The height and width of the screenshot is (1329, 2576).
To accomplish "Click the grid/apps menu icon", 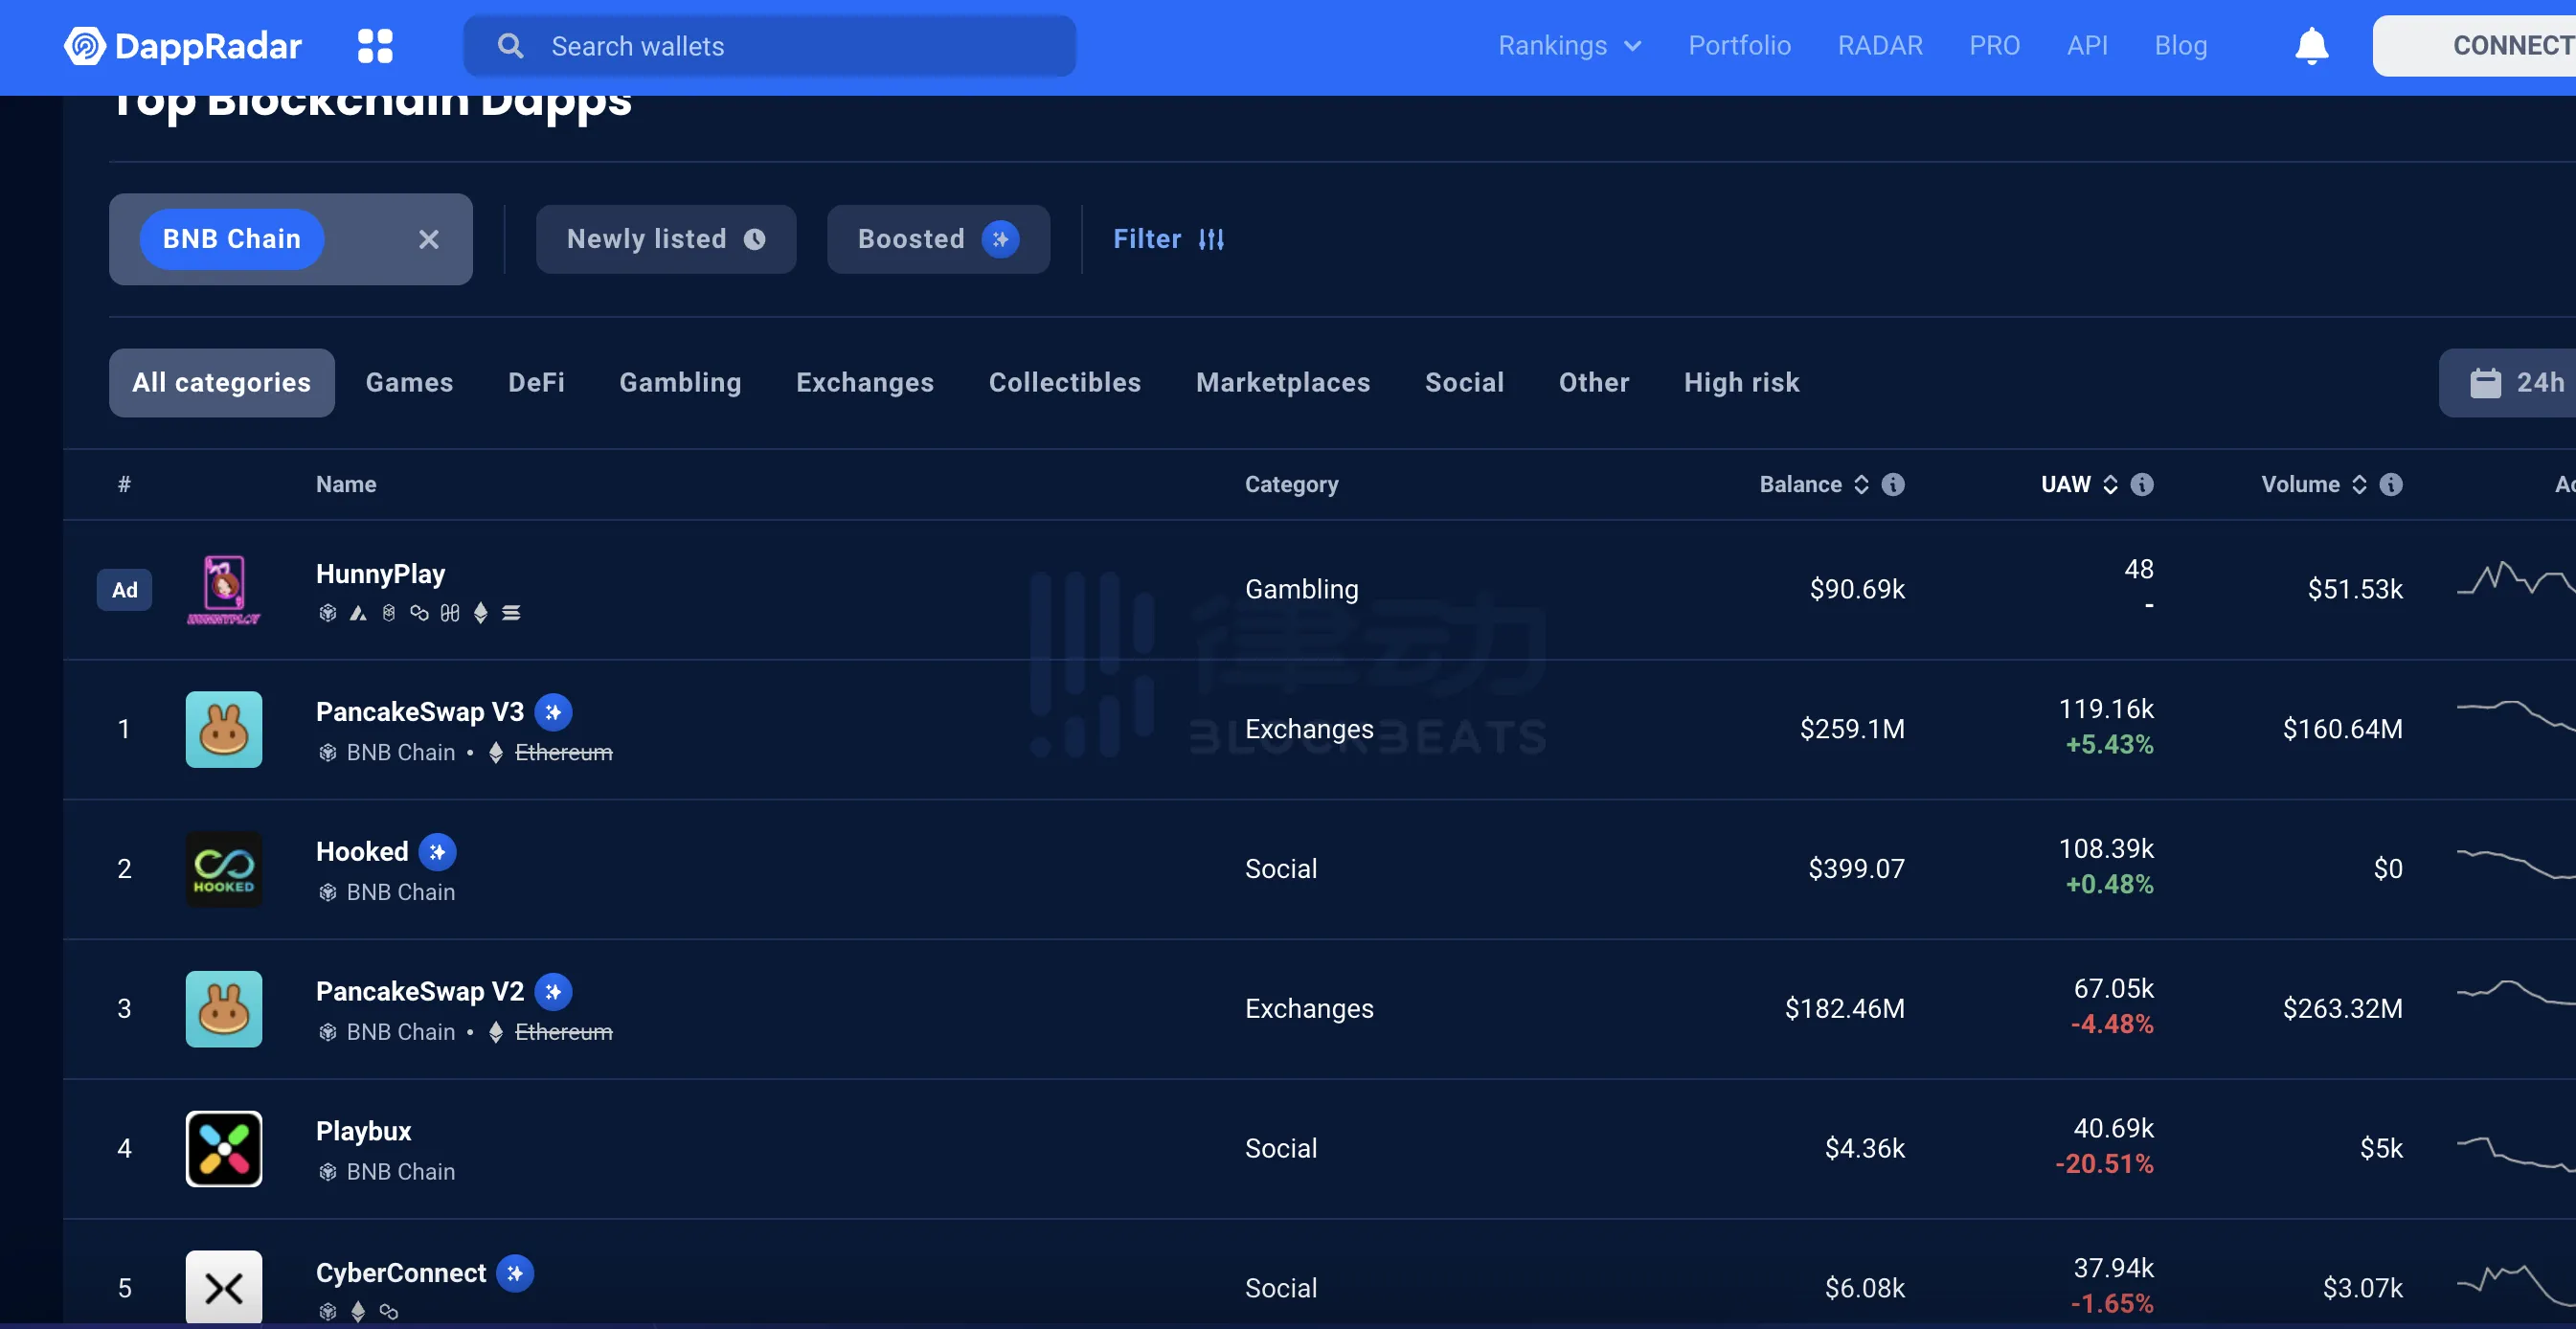I will click(374, 44).
